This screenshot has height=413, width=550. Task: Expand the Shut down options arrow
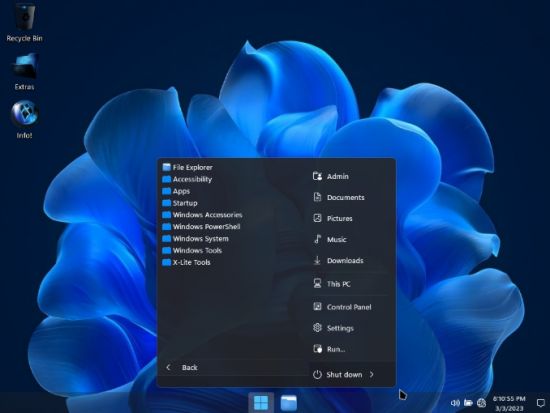[x=371, y=374]
